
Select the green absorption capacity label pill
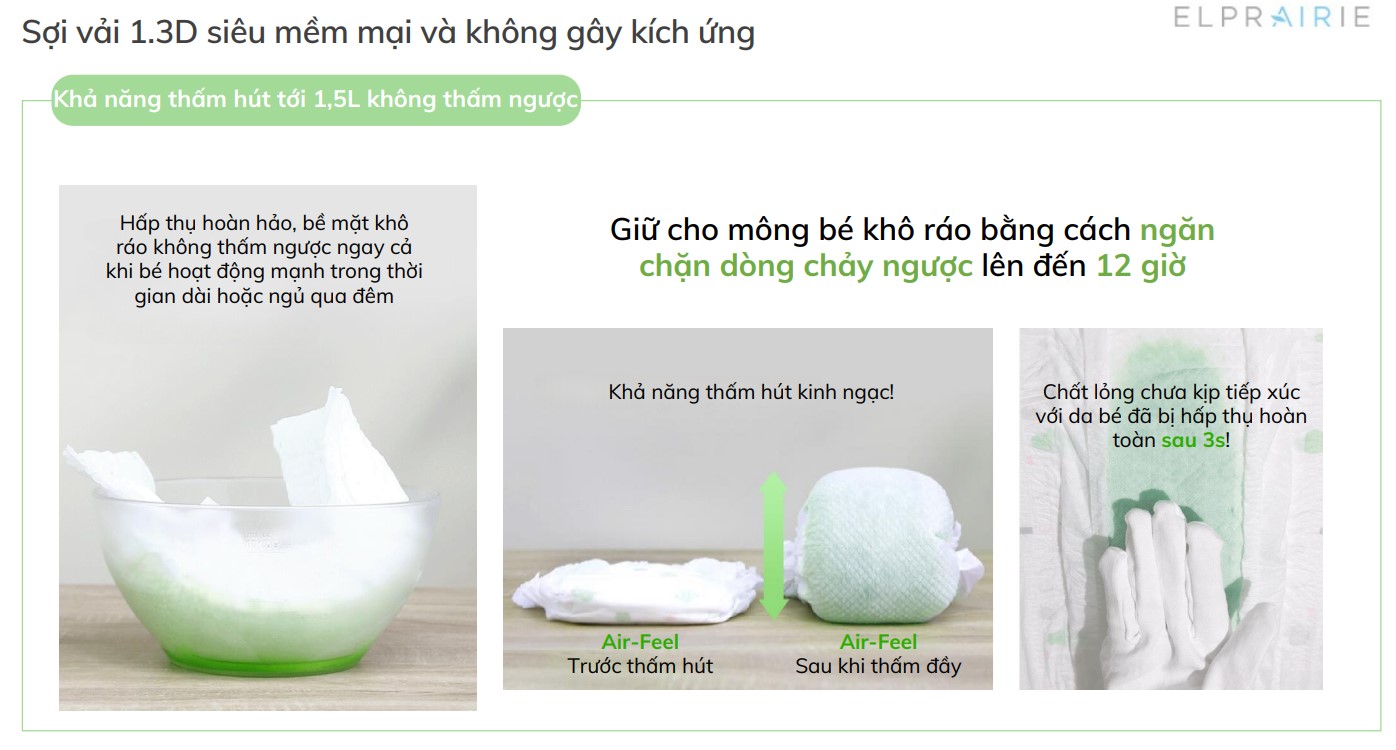pos(316,100)
